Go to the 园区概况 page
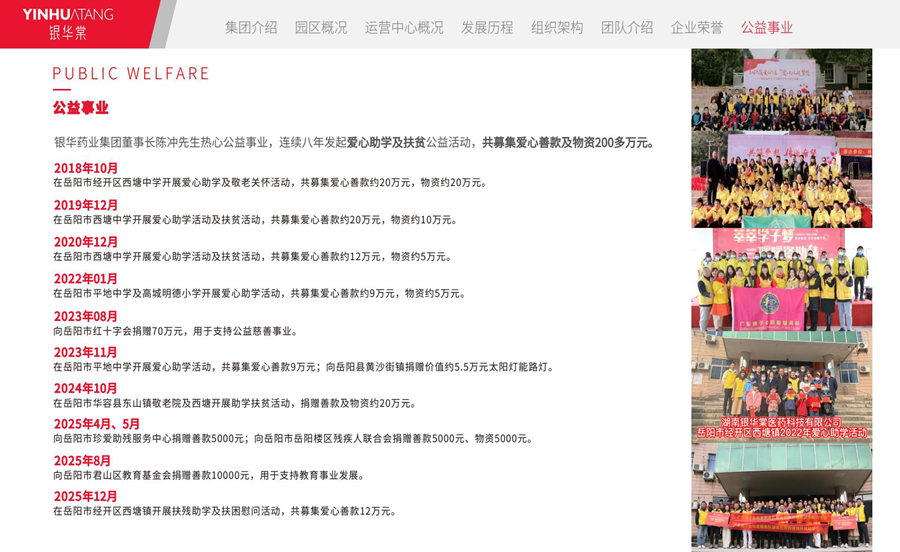The height and width of the screenshot is (552, 900). click(321, 28)
